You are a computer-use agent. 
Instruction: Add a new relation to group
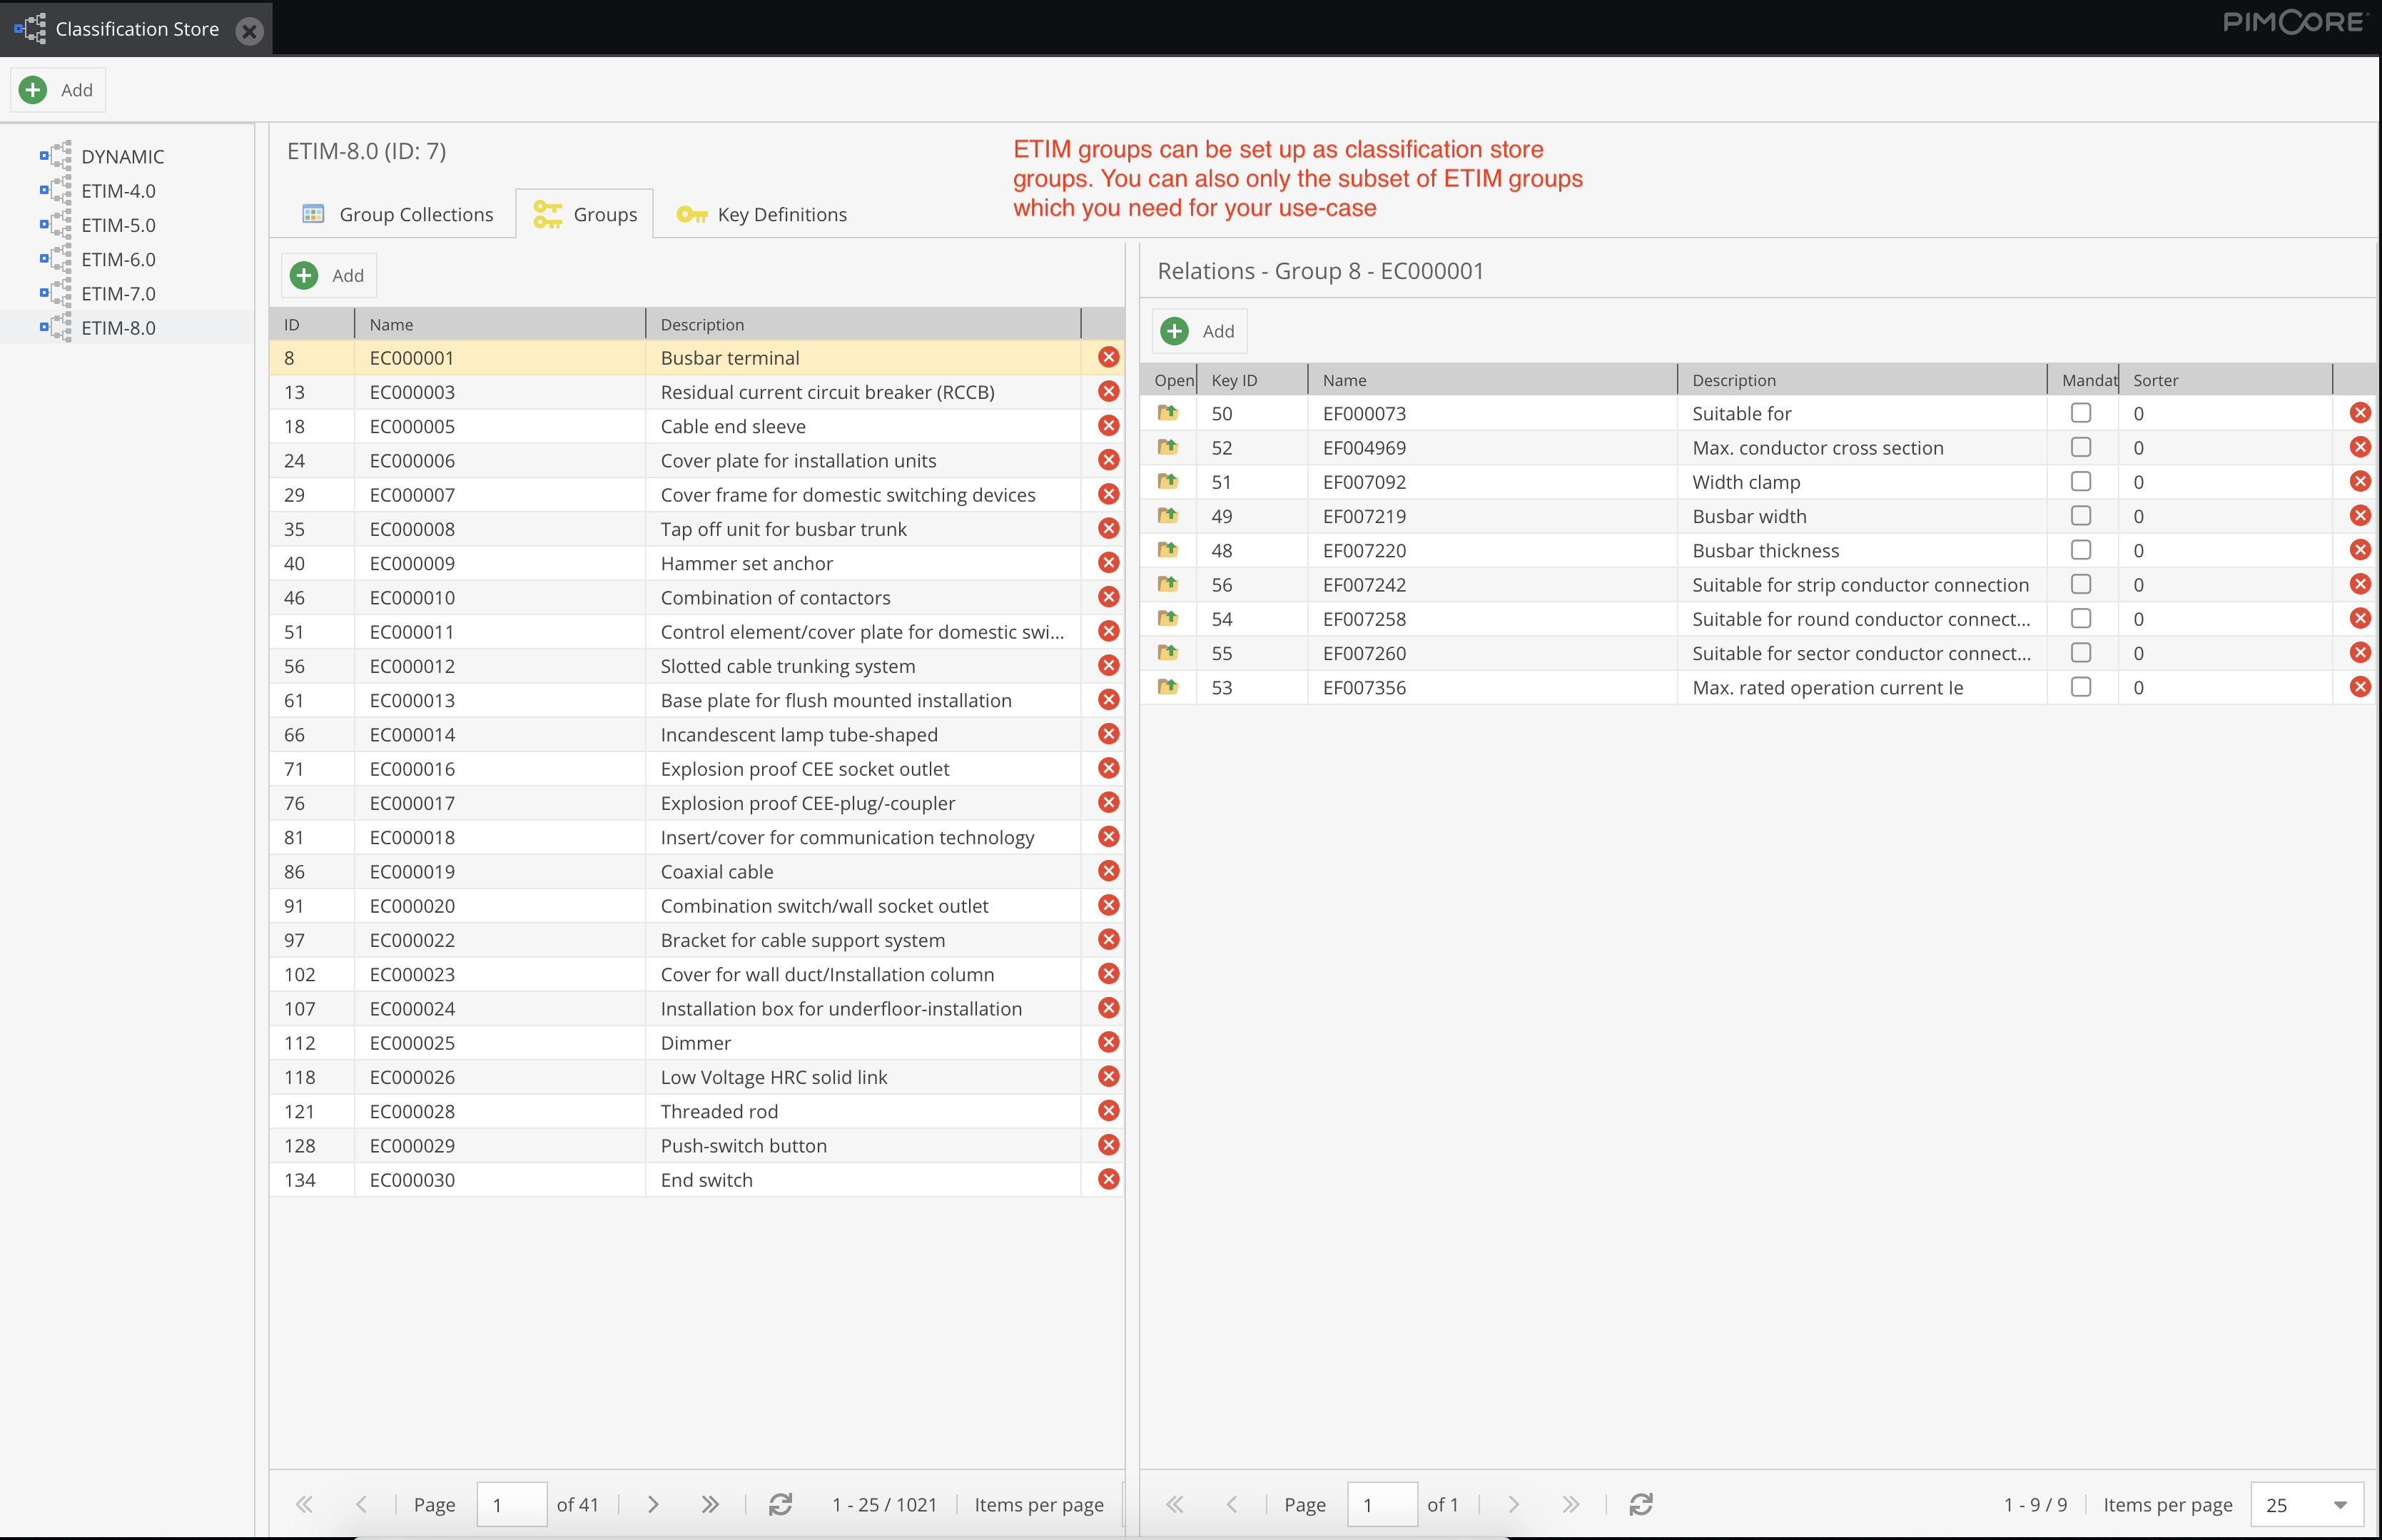[x=1199, y=331]
